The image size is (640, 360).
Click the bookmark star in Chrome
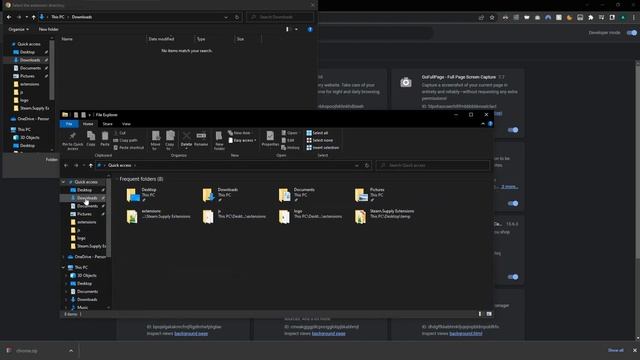pos(492,18)
